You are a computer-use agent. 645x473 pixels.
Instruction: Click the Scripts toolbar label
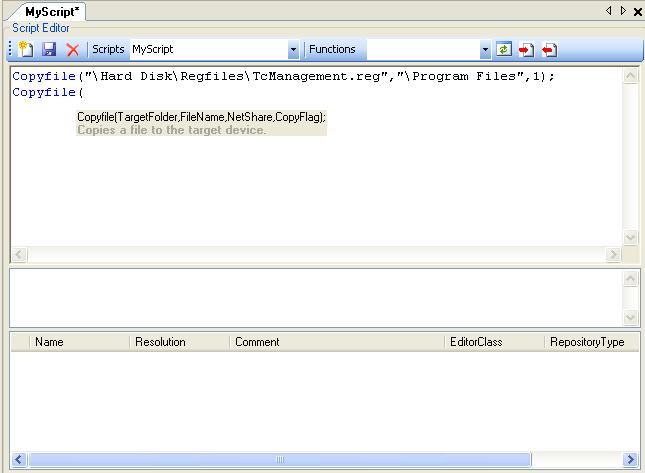108,49
